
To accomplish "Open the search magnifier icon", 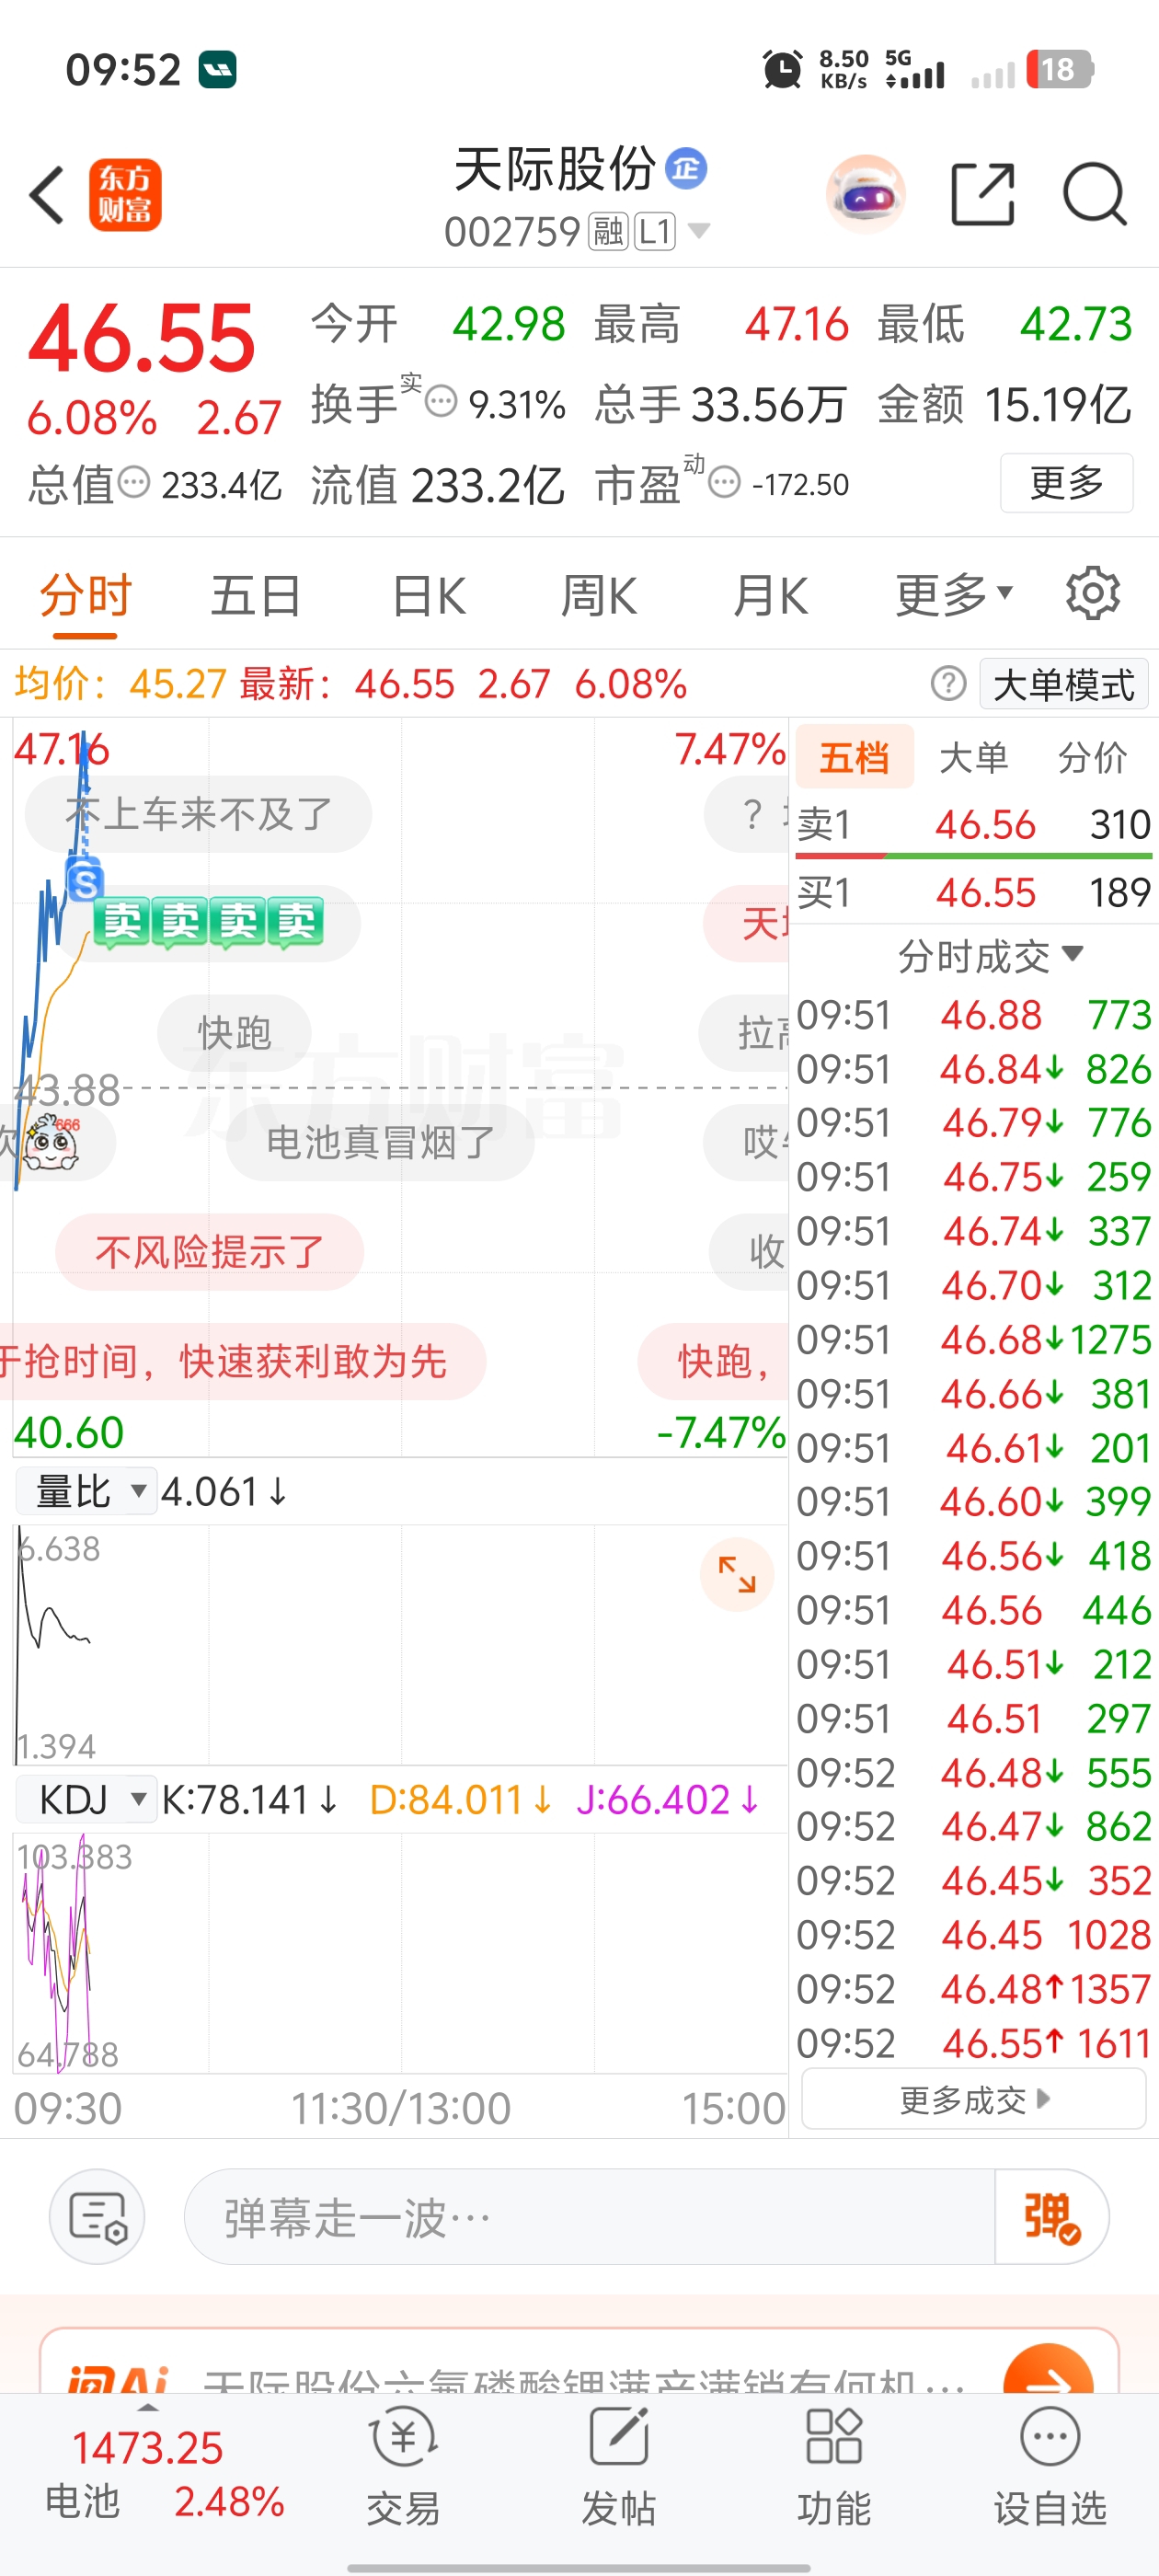I will pos(1095,194).
